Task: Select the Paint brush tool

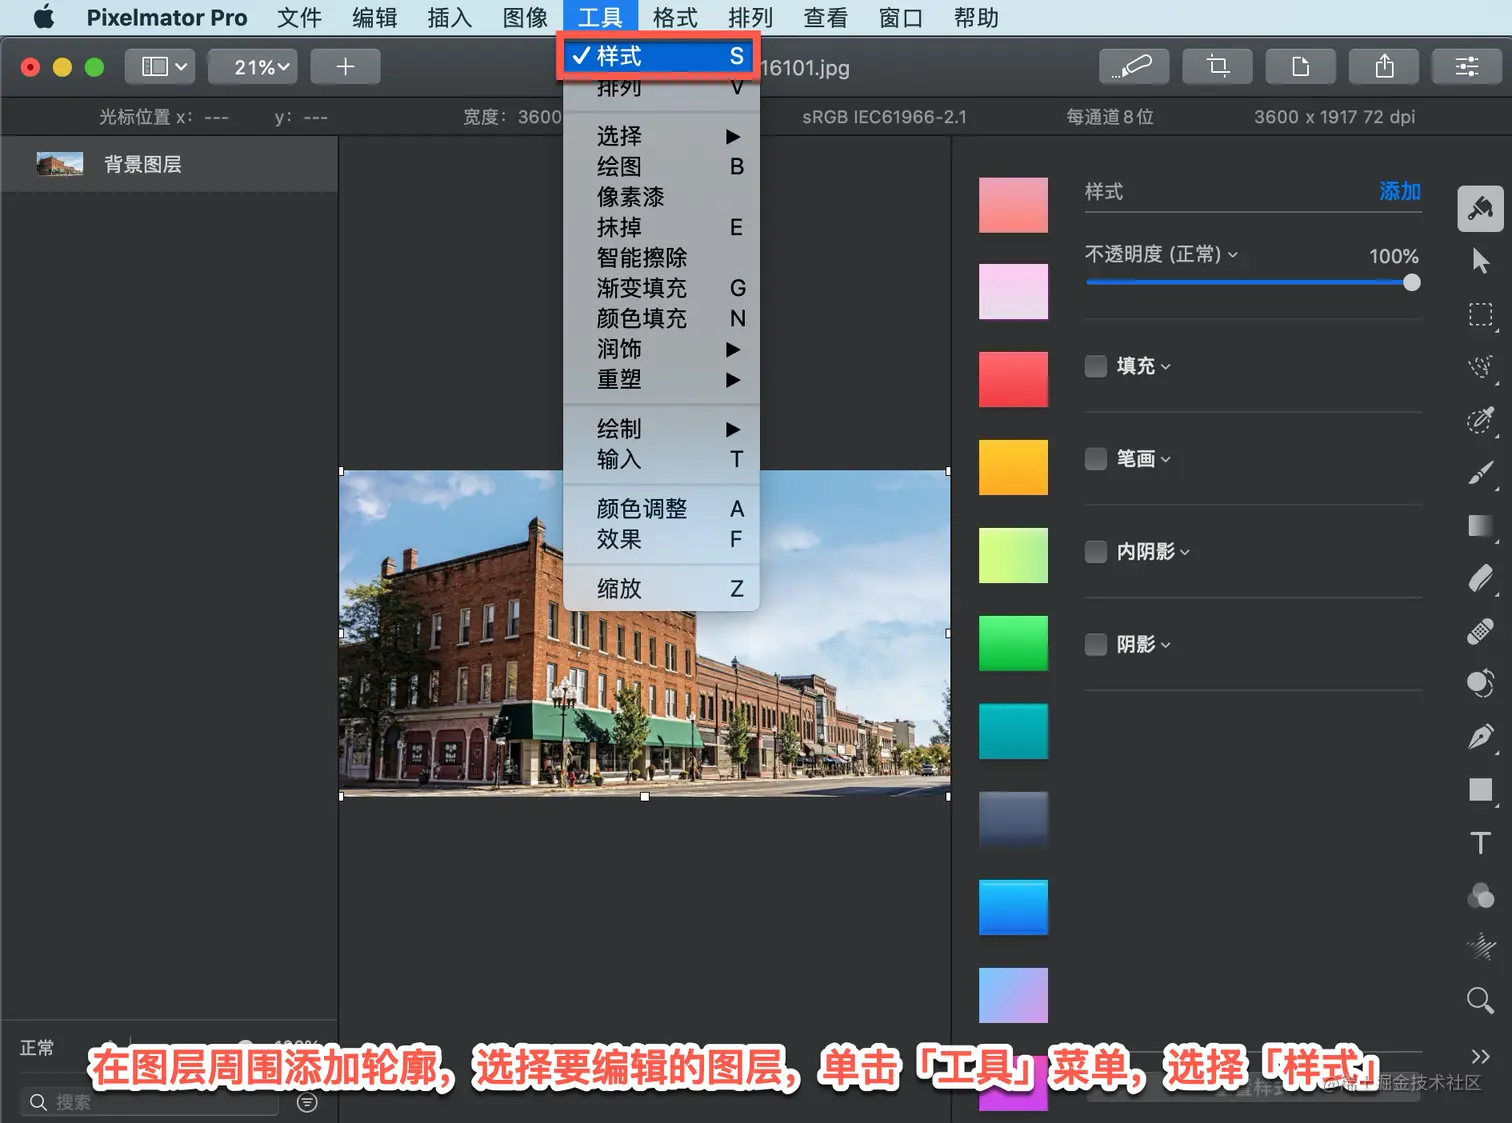Action: (x=1481, y=473)
